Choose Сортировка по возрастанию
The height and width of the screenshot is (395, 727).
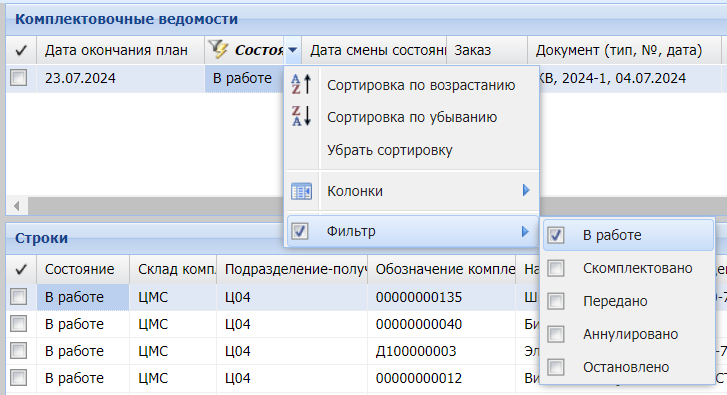[421, 85]
